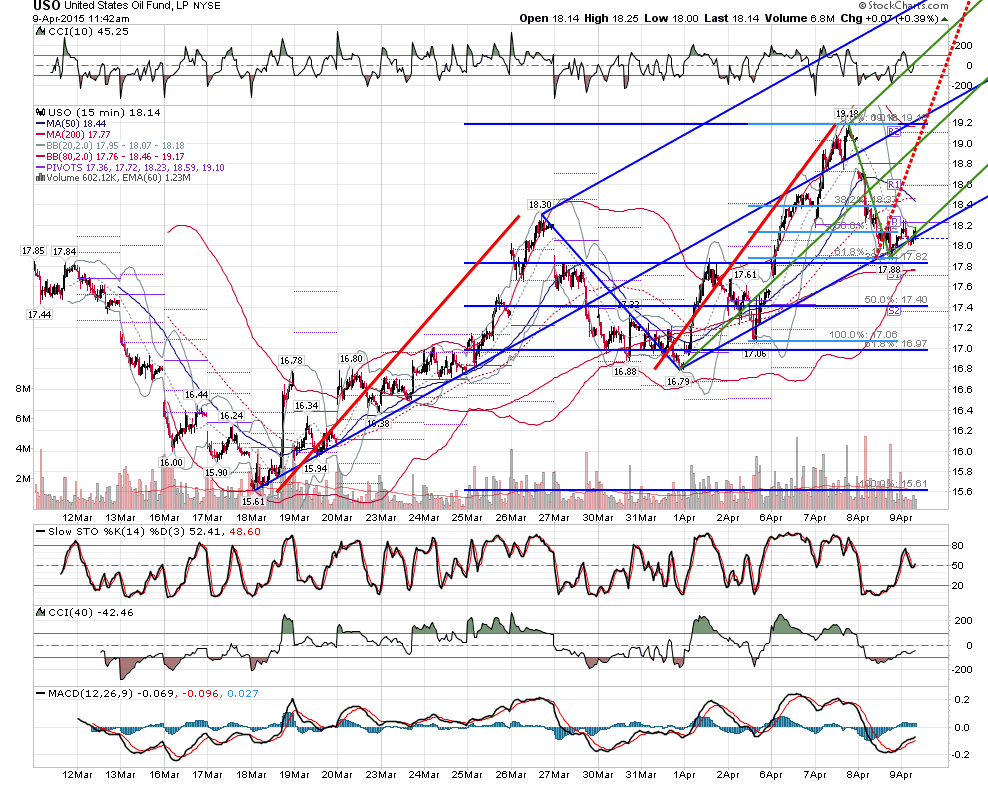988x787 pixels.
Task: Click the MA(200) red legend swatch
Action: (x=40, y=135)
